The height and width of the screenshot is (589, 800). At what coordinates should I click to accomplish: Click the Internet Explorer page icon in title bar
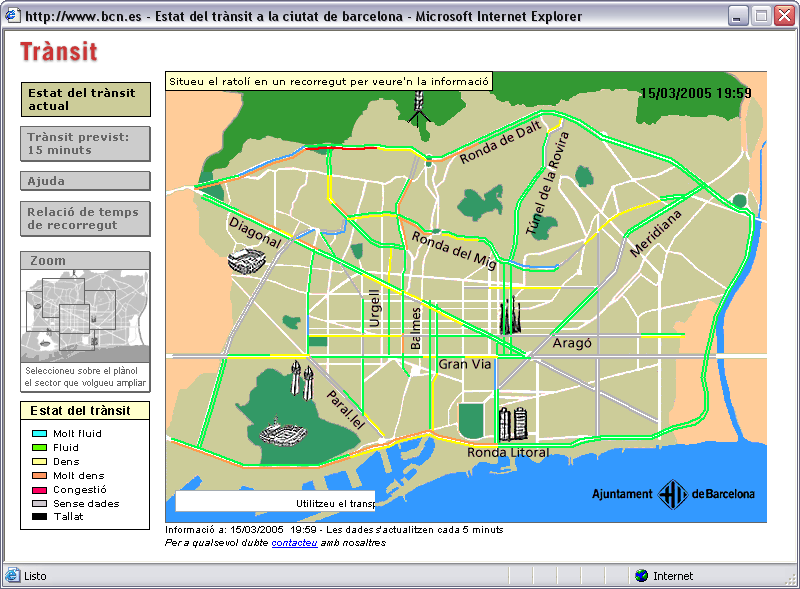(x=12, y=16)
